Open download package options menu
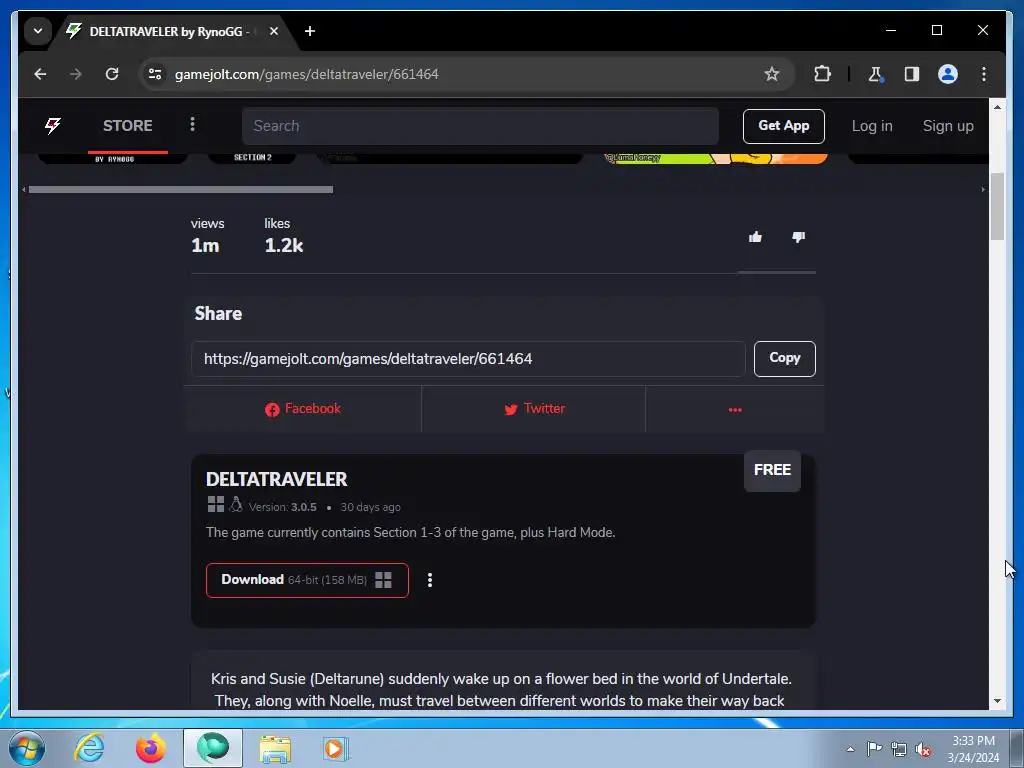 coord(430,580)
